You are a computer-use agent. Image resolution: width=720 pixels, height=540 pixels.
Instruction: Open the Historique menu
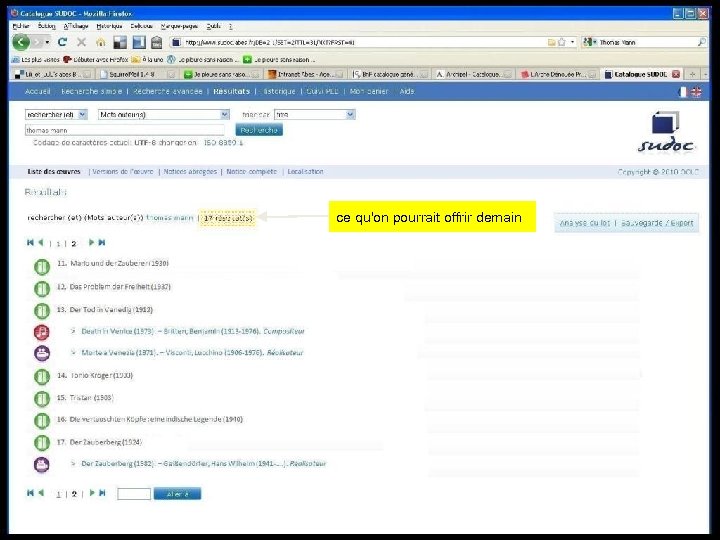point(109,26)
